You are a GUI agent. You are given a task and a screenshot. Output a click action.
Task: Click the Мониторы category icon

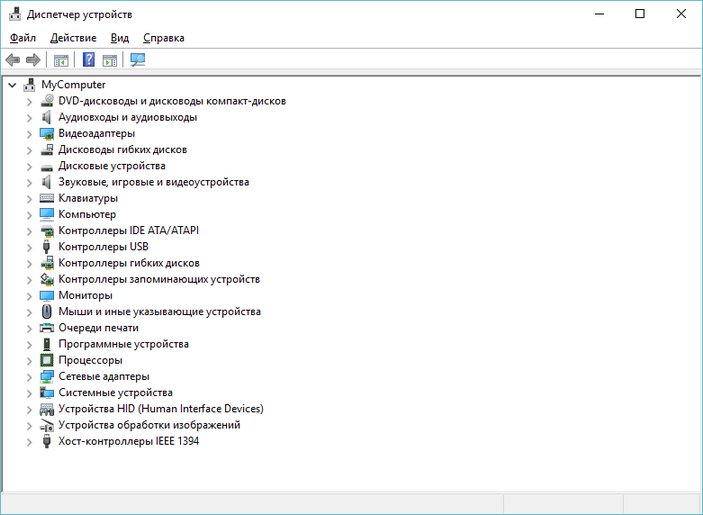coord(47,296)
